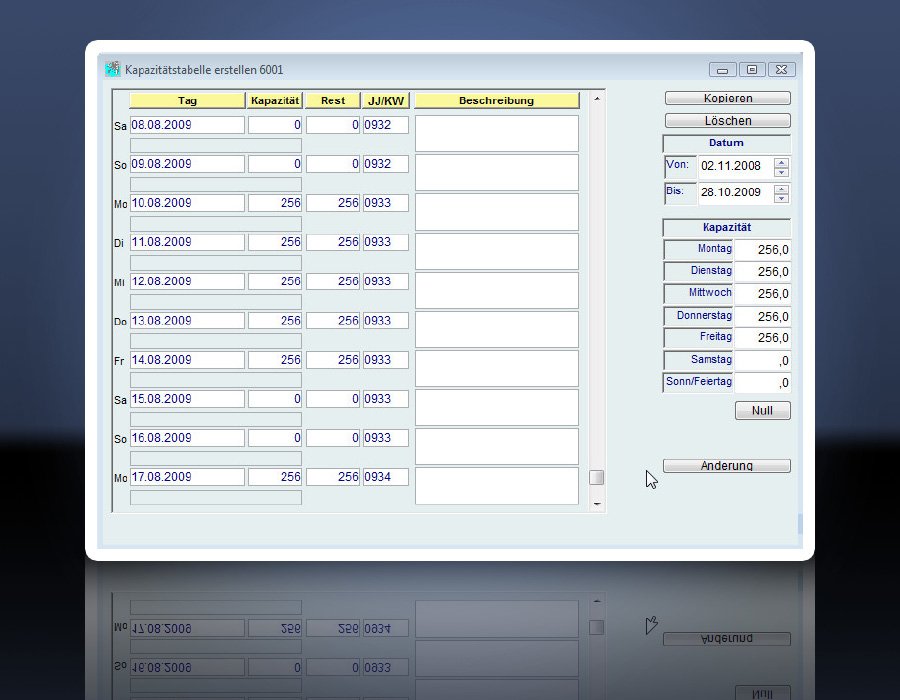Image resolution: width=900 pixels, height=700 pixels.
Task: Click the Donnerstag capacity field
Action: click(x=762, y=316)
